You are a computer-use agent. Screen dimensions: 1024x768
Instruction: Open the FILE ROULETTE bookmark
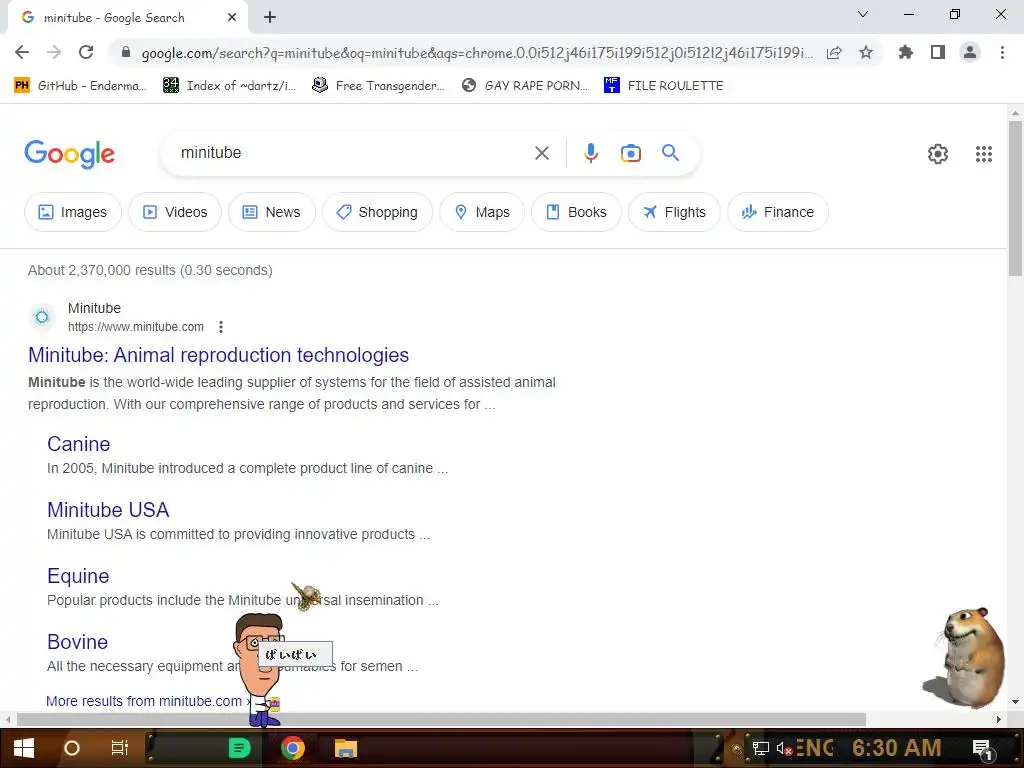pos(664,86)
